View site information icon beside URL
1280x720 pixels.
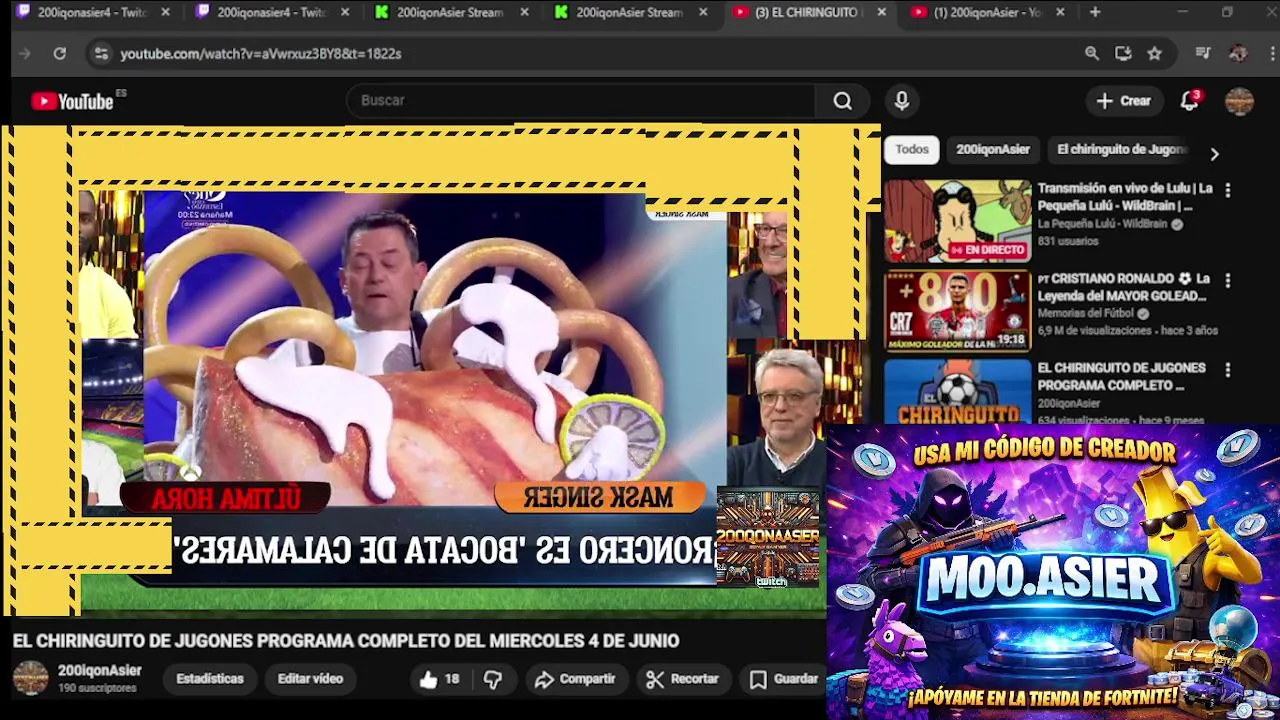pyautogui.click(x=100, y=53)
